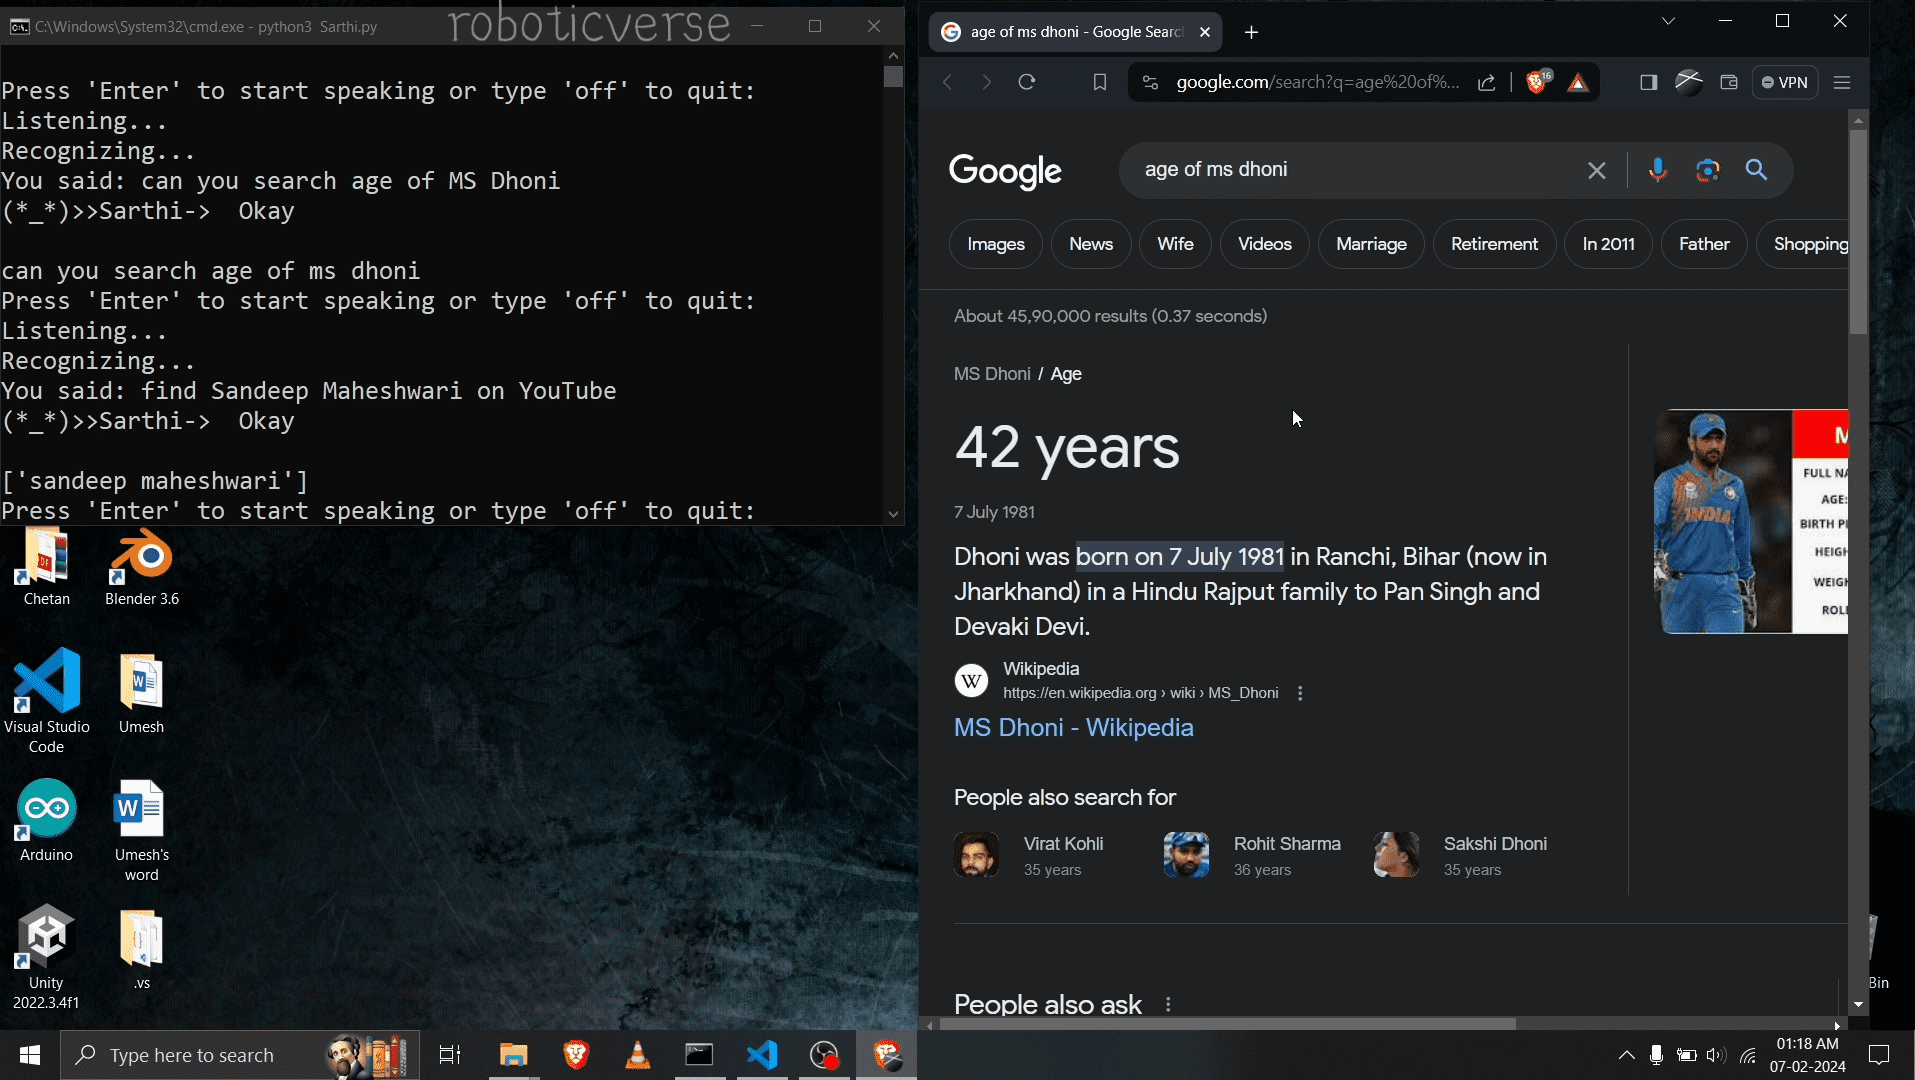Screen dimensions: 1915x1080
Task: Click the Google voice search microphone icon
Action: pyautogui.click(x=1657, y=170)
